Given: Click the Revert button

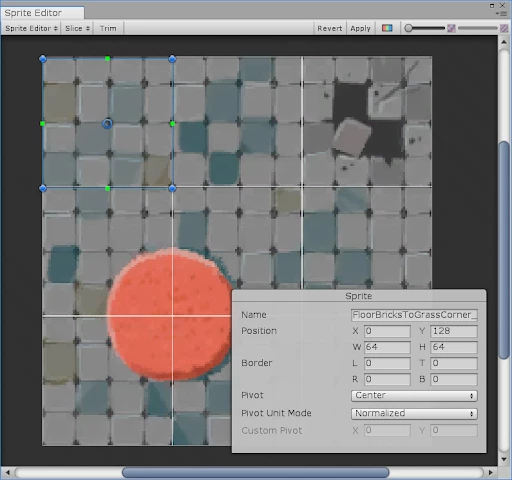Looking at the screenshot, I should click(x=329, y=28).
